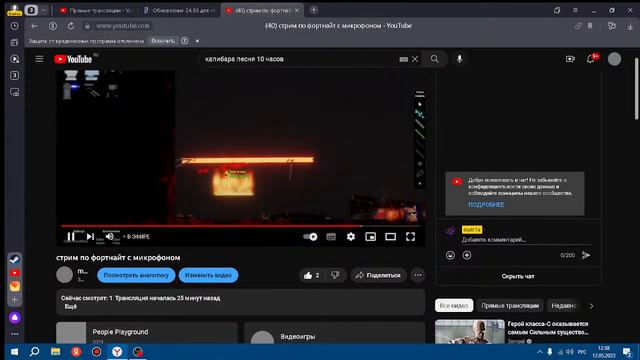Start voice search with microphone
Viewport: 640px width, 360px height.
[459, 59]
